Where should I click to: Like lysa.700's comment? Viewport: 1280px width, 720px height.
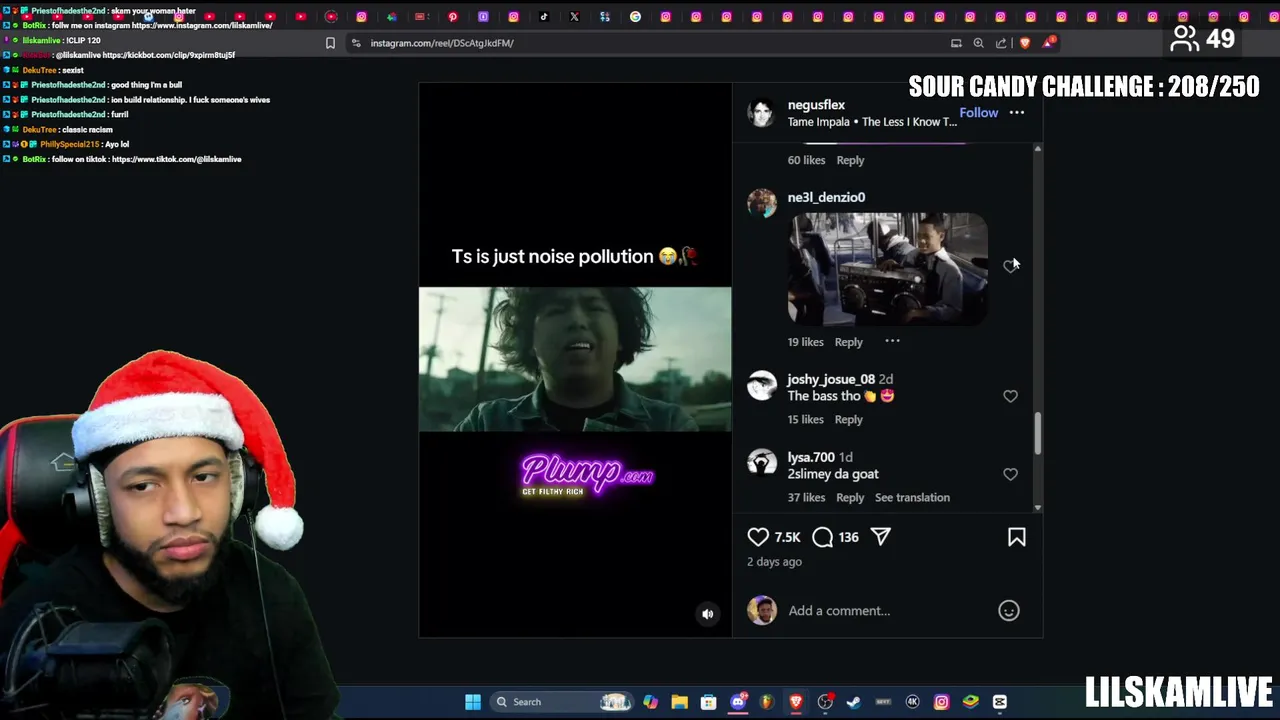point(1010,474)
